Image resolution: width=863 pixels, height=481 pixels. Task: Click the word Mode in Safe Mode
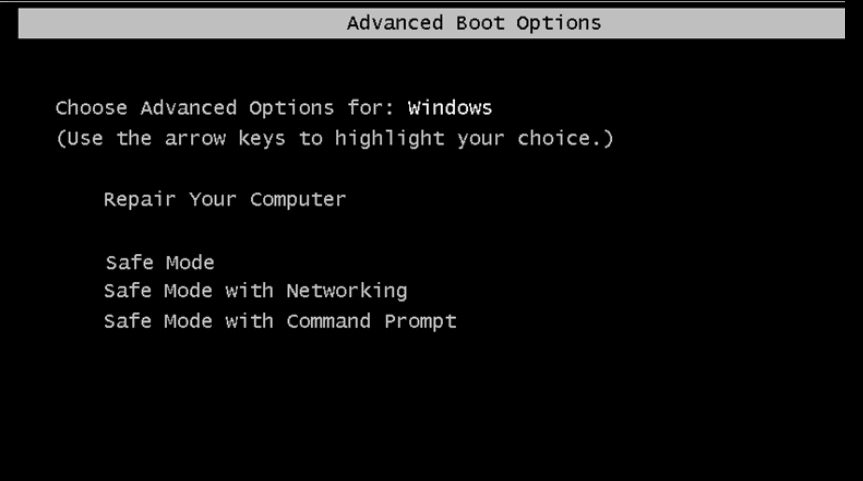point(190,263)
